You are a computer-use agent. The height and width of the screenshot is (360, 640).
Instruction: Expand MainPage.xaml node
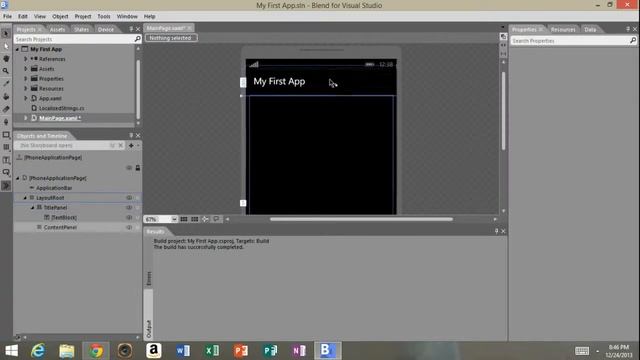(x=26, y=118)
